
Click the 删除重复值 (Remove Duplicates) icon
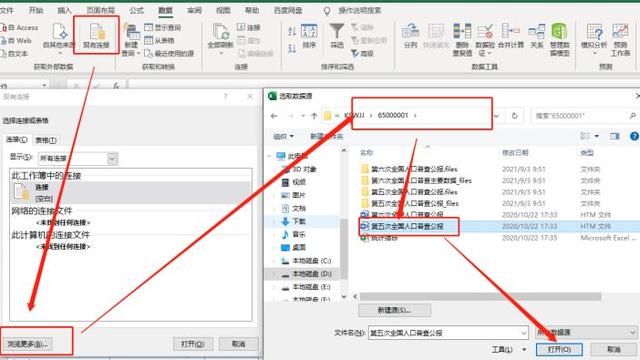pyautogui.click(x=462, y=40)
